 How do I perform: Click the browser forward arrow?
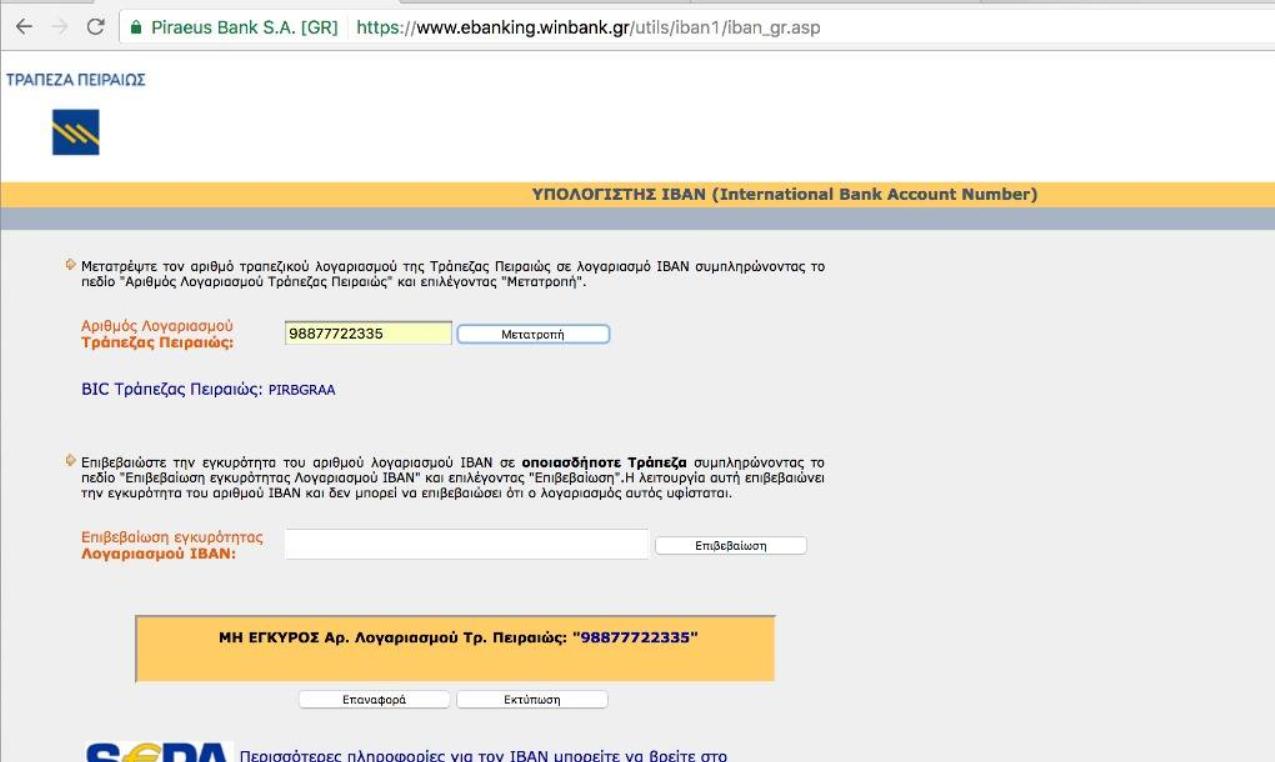click(x=59, y=27)
